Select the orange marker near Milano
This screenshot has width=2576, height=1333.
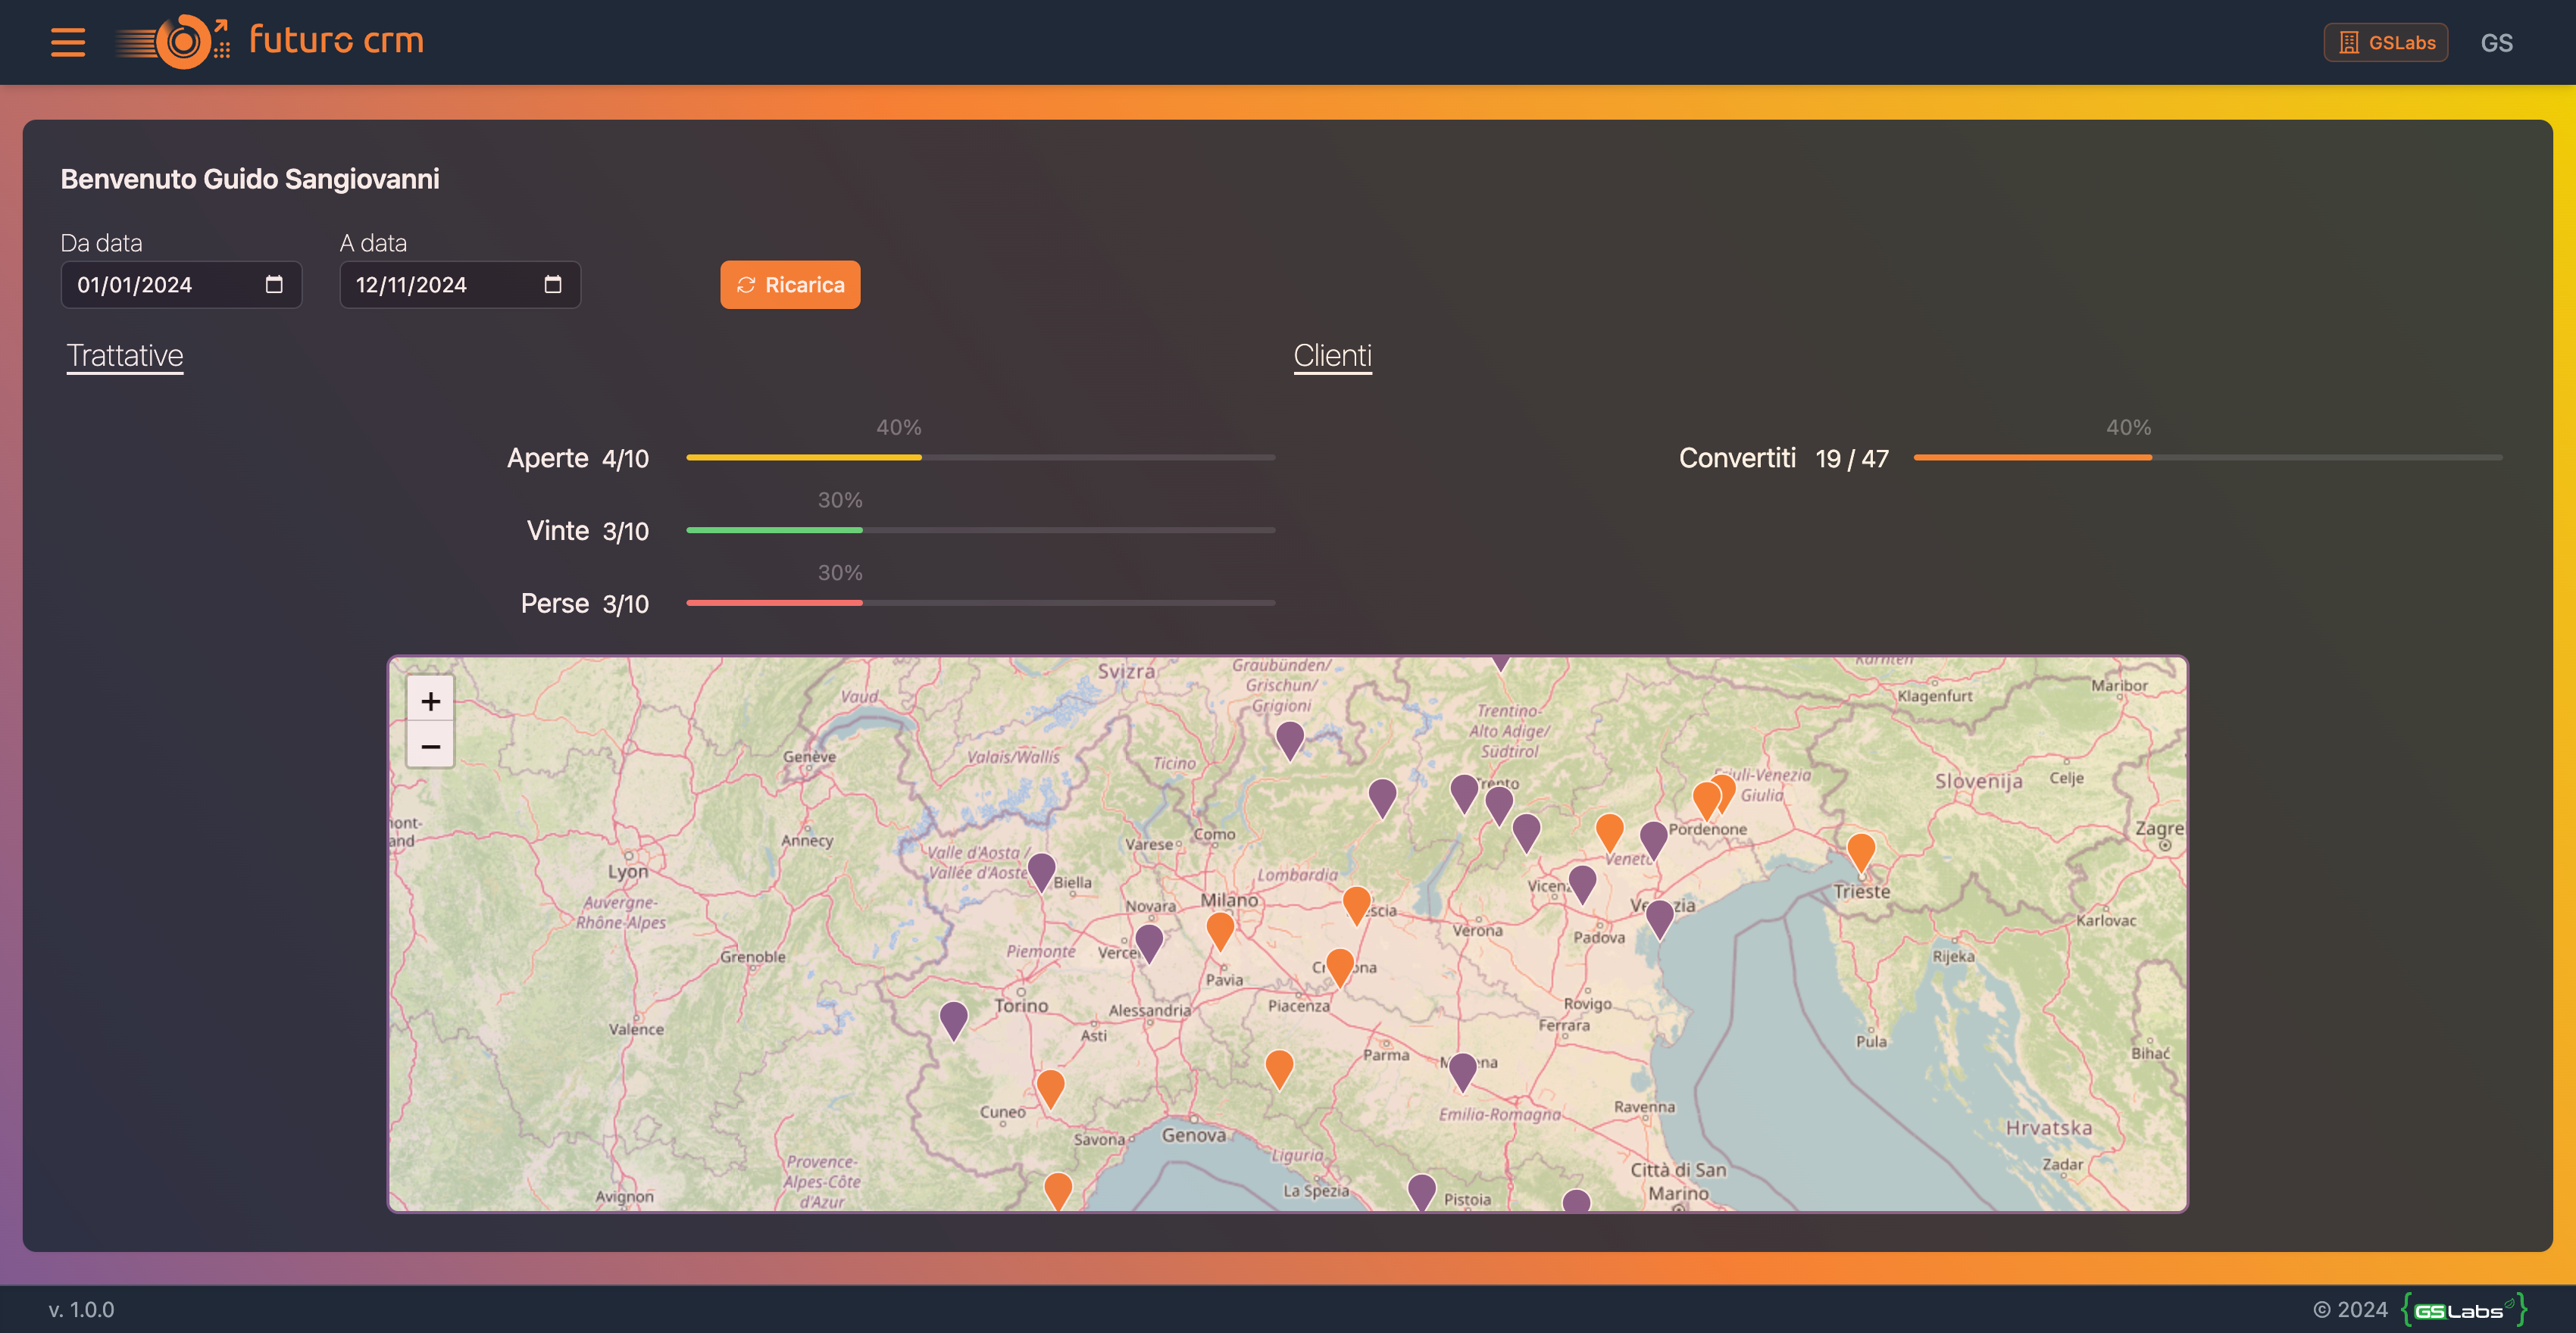[1220, 931]
